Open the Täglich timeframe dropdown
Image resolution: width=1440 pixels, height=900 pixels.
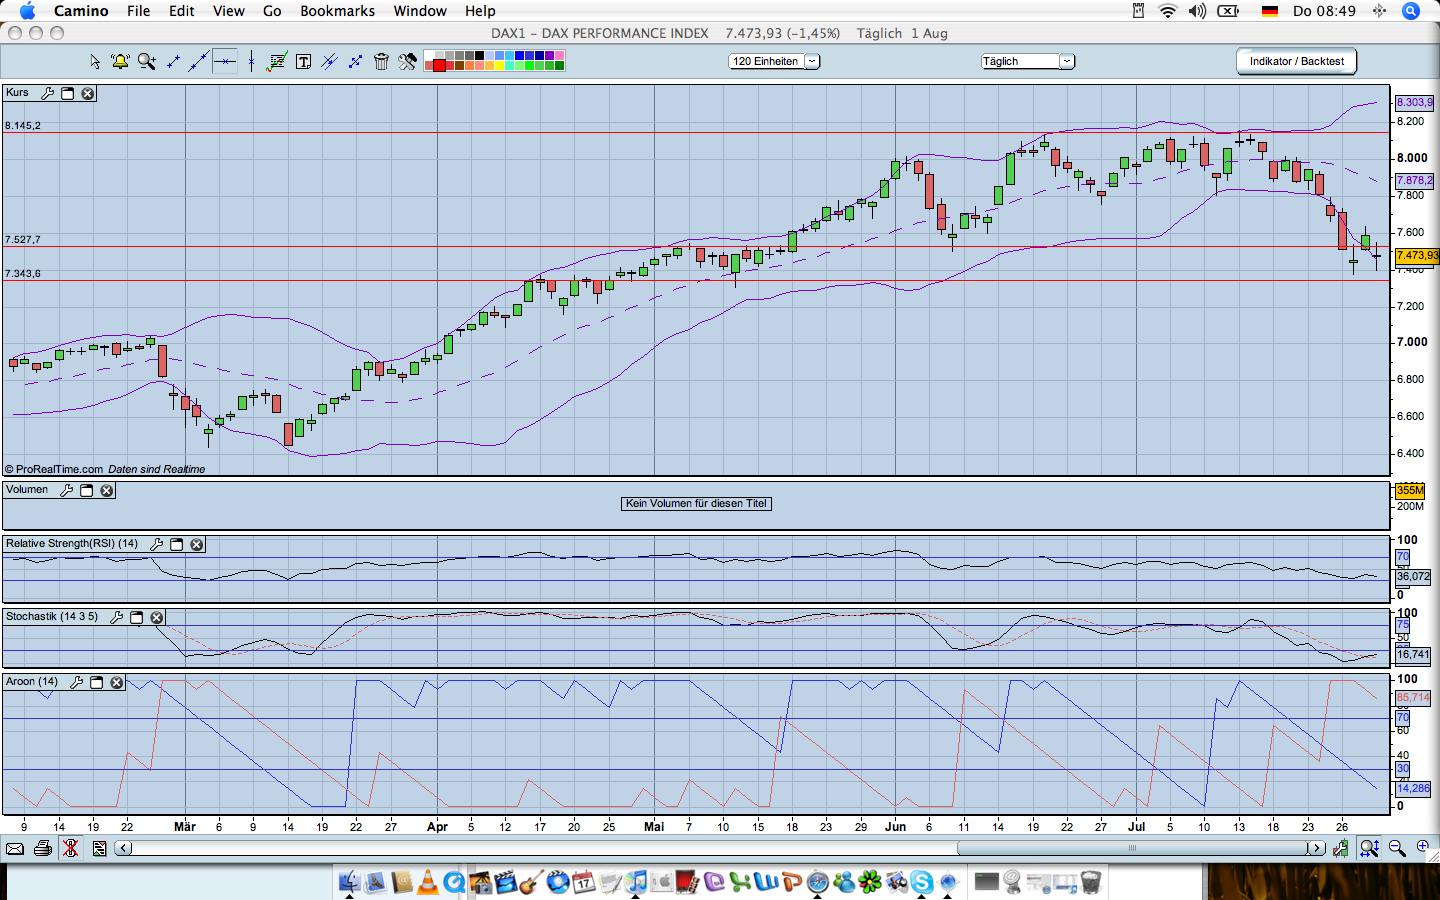(x=1028, y=62)
